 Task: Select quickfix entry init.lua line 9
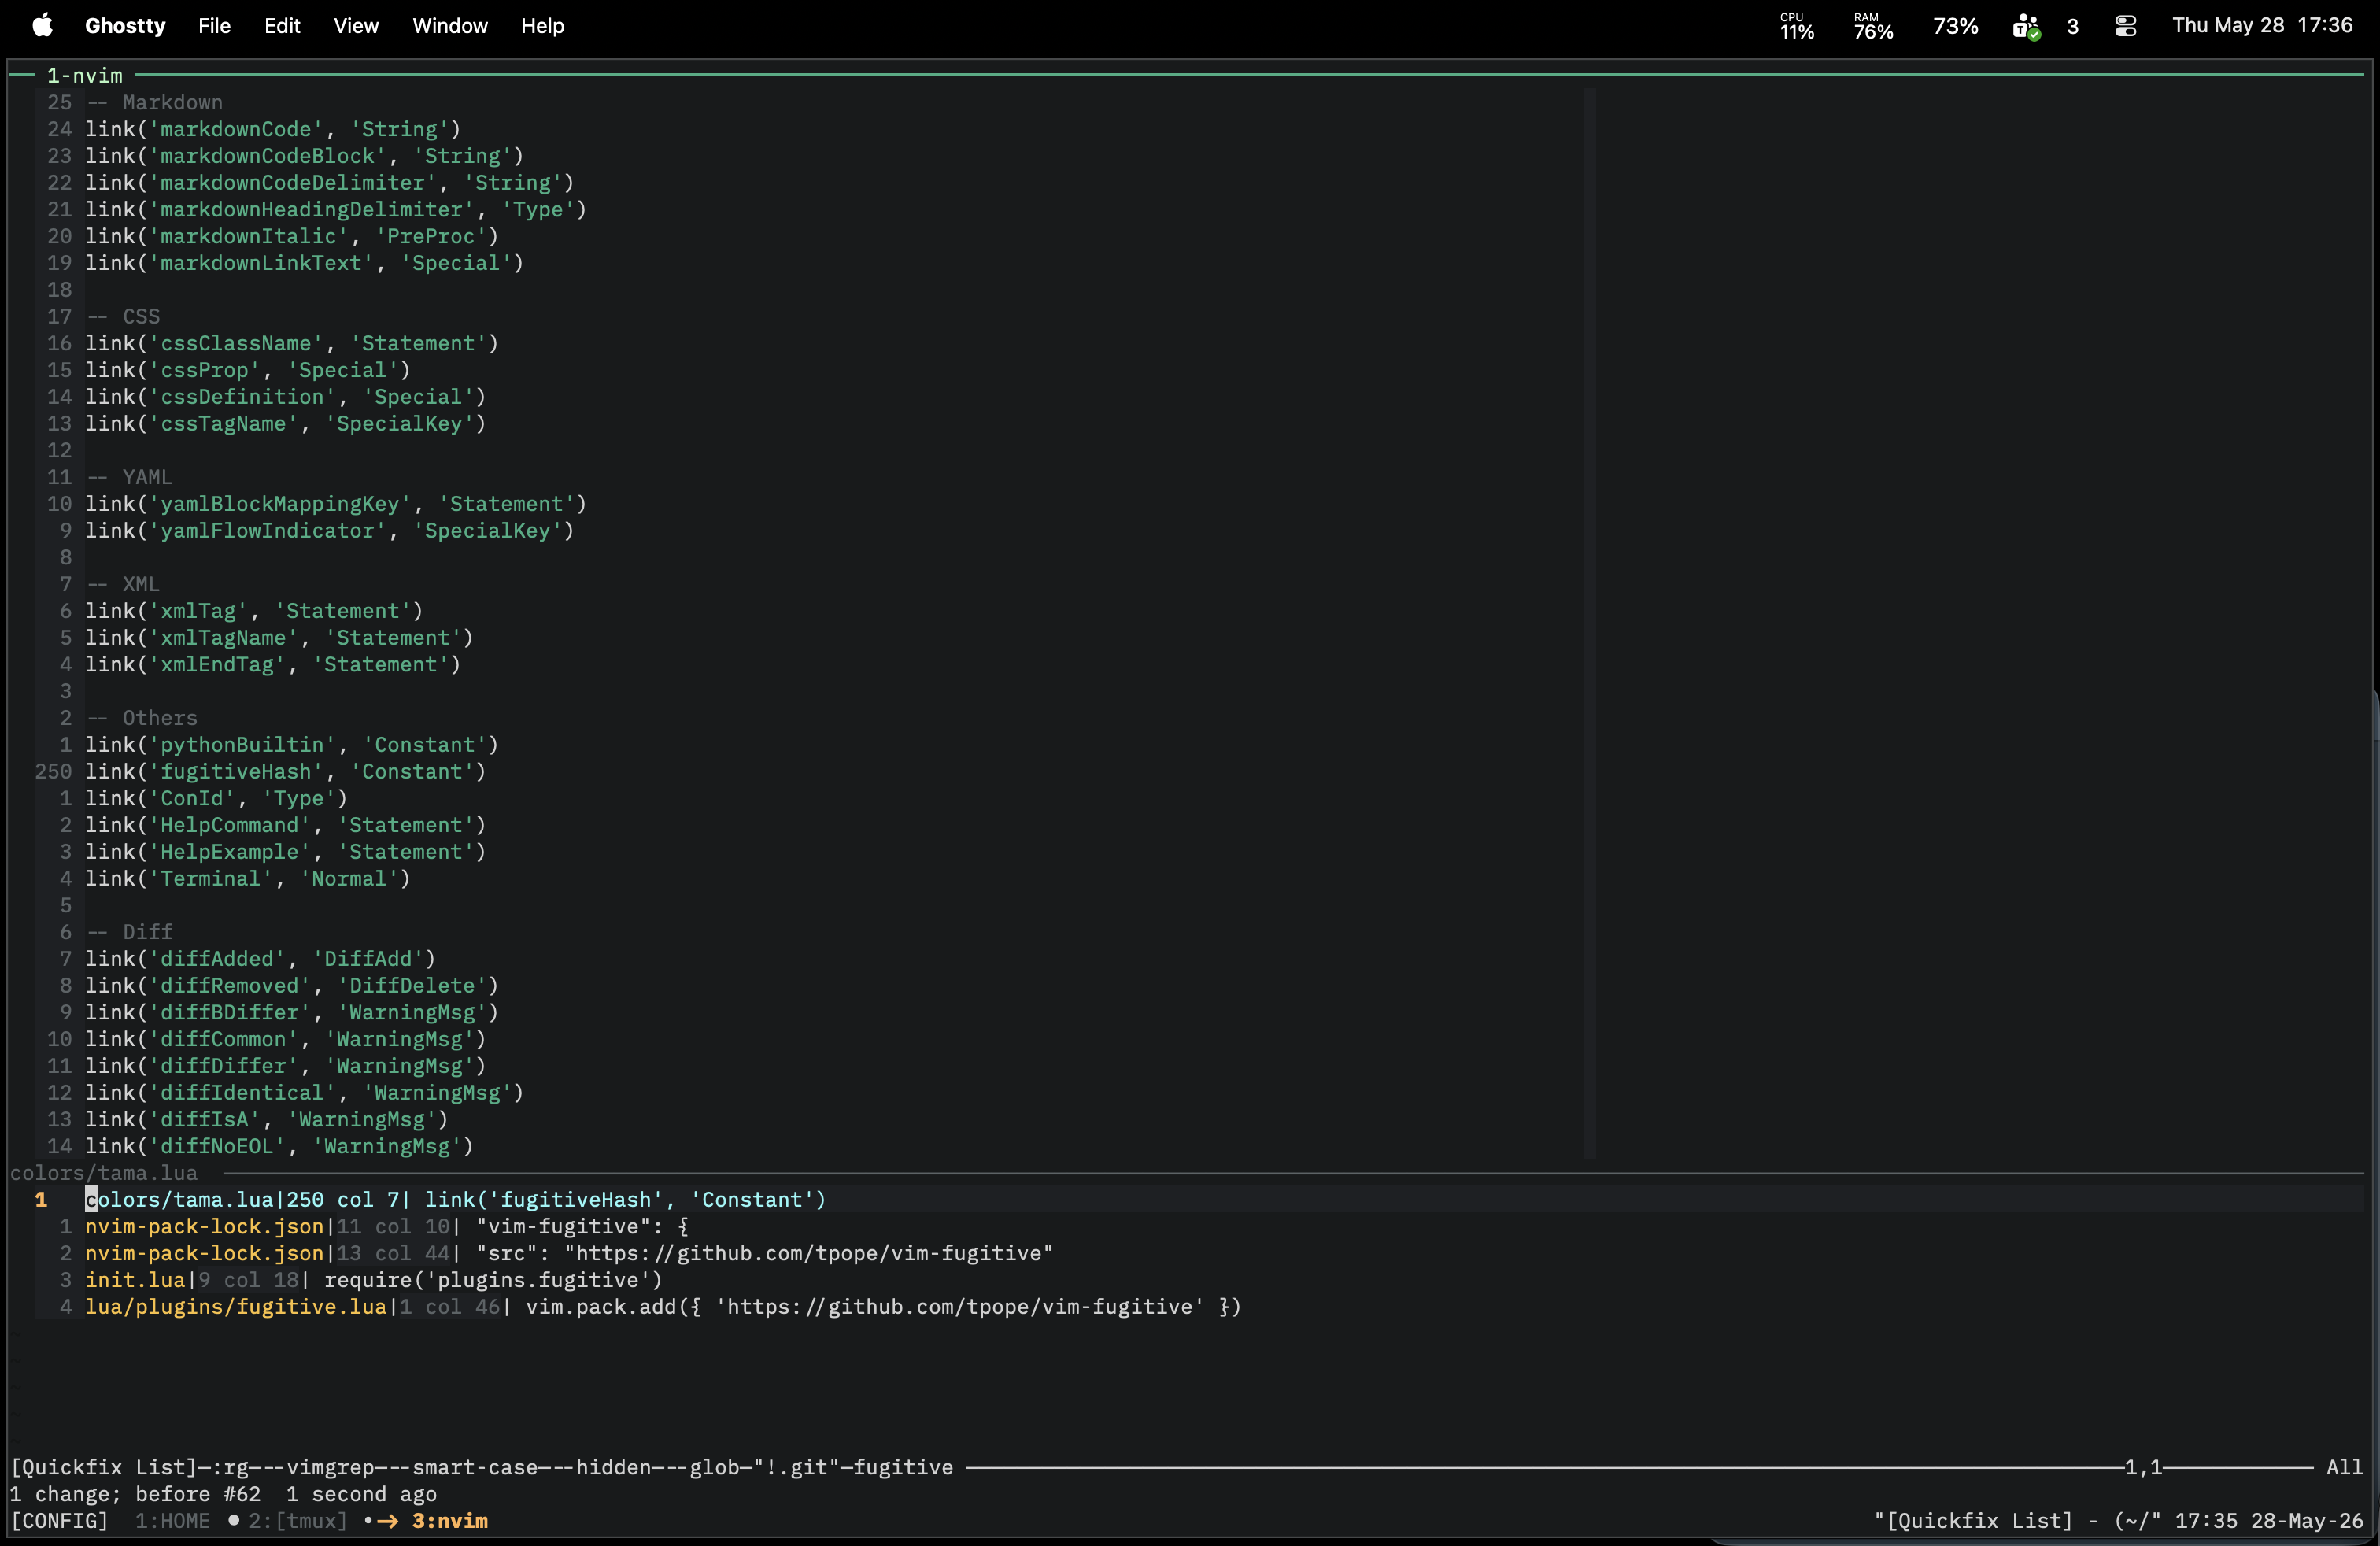click(374, 1280)
